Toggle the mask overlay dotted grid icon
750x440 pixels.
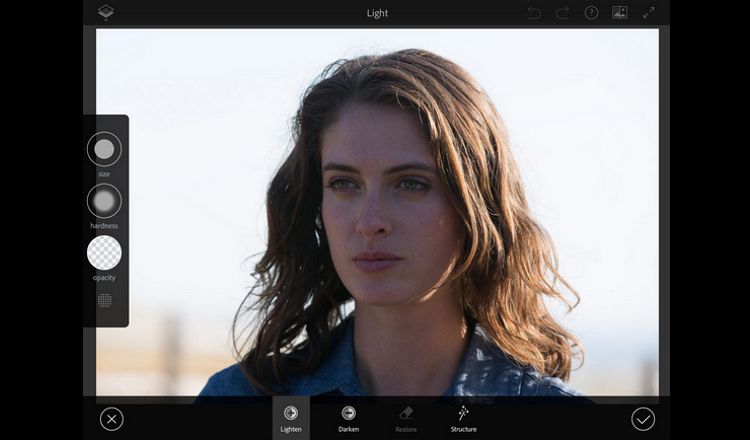[104, 300]
